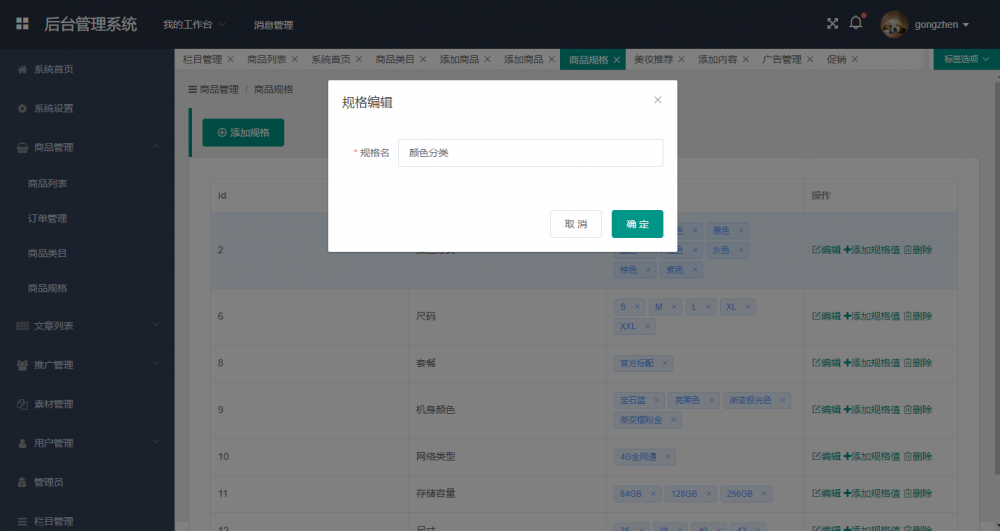
Task: Remove the 256GB tag
Action: click(x=764, y=494)
